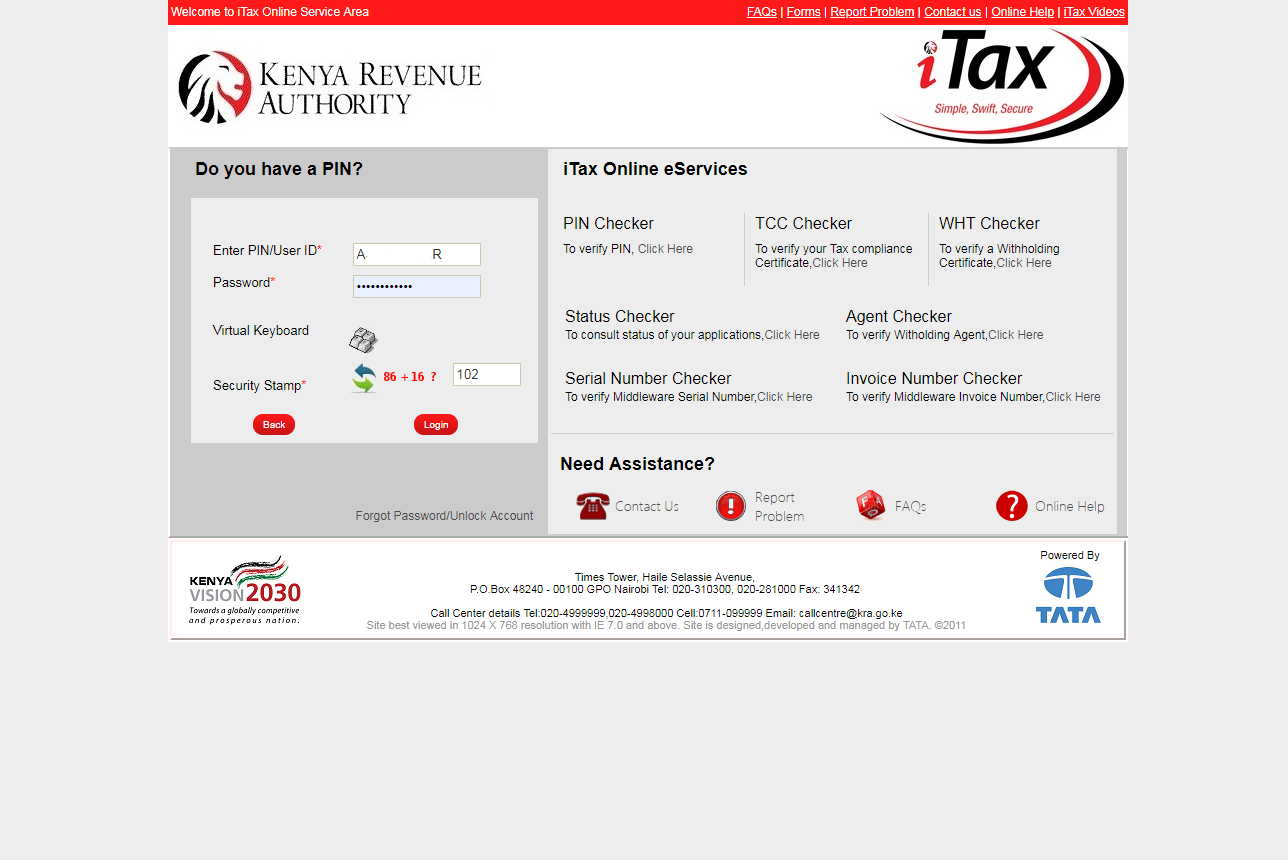Open Contact us link in top bar
This screenshot has height=860, width=1288.
(x=952, y=12)
